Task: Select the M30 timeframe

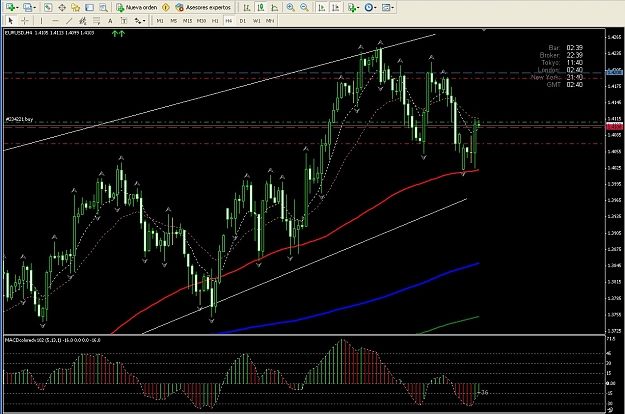Action: click(201, 21)
